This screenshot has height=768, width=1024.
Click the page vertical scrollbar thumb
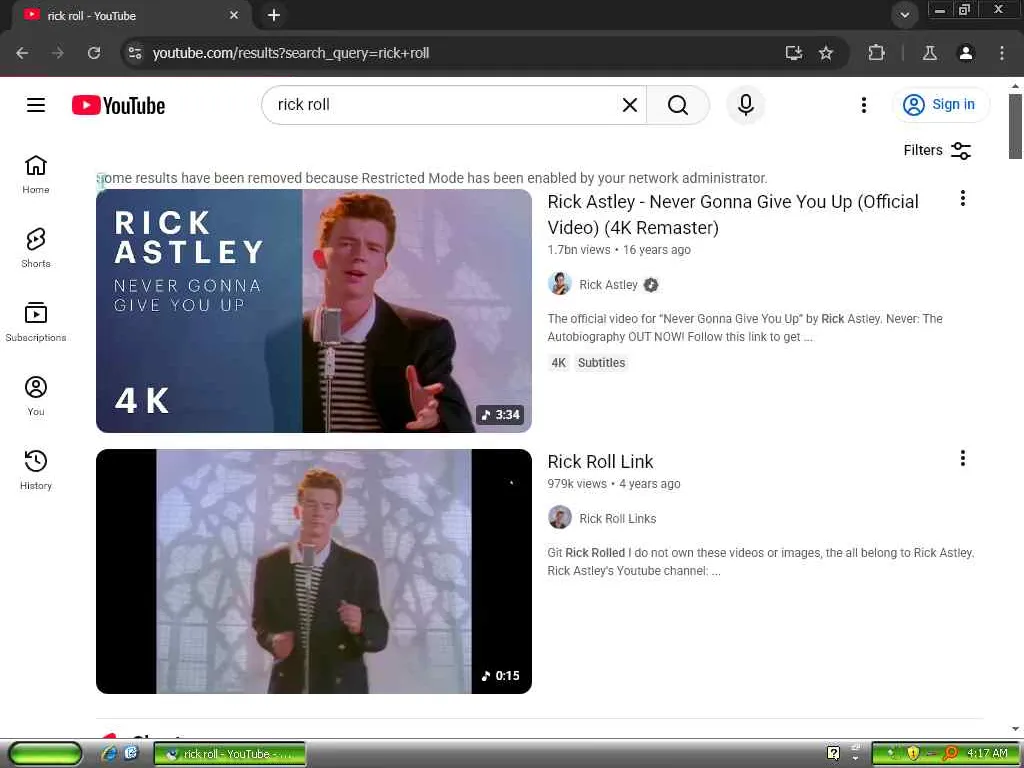pos(1015,126)
